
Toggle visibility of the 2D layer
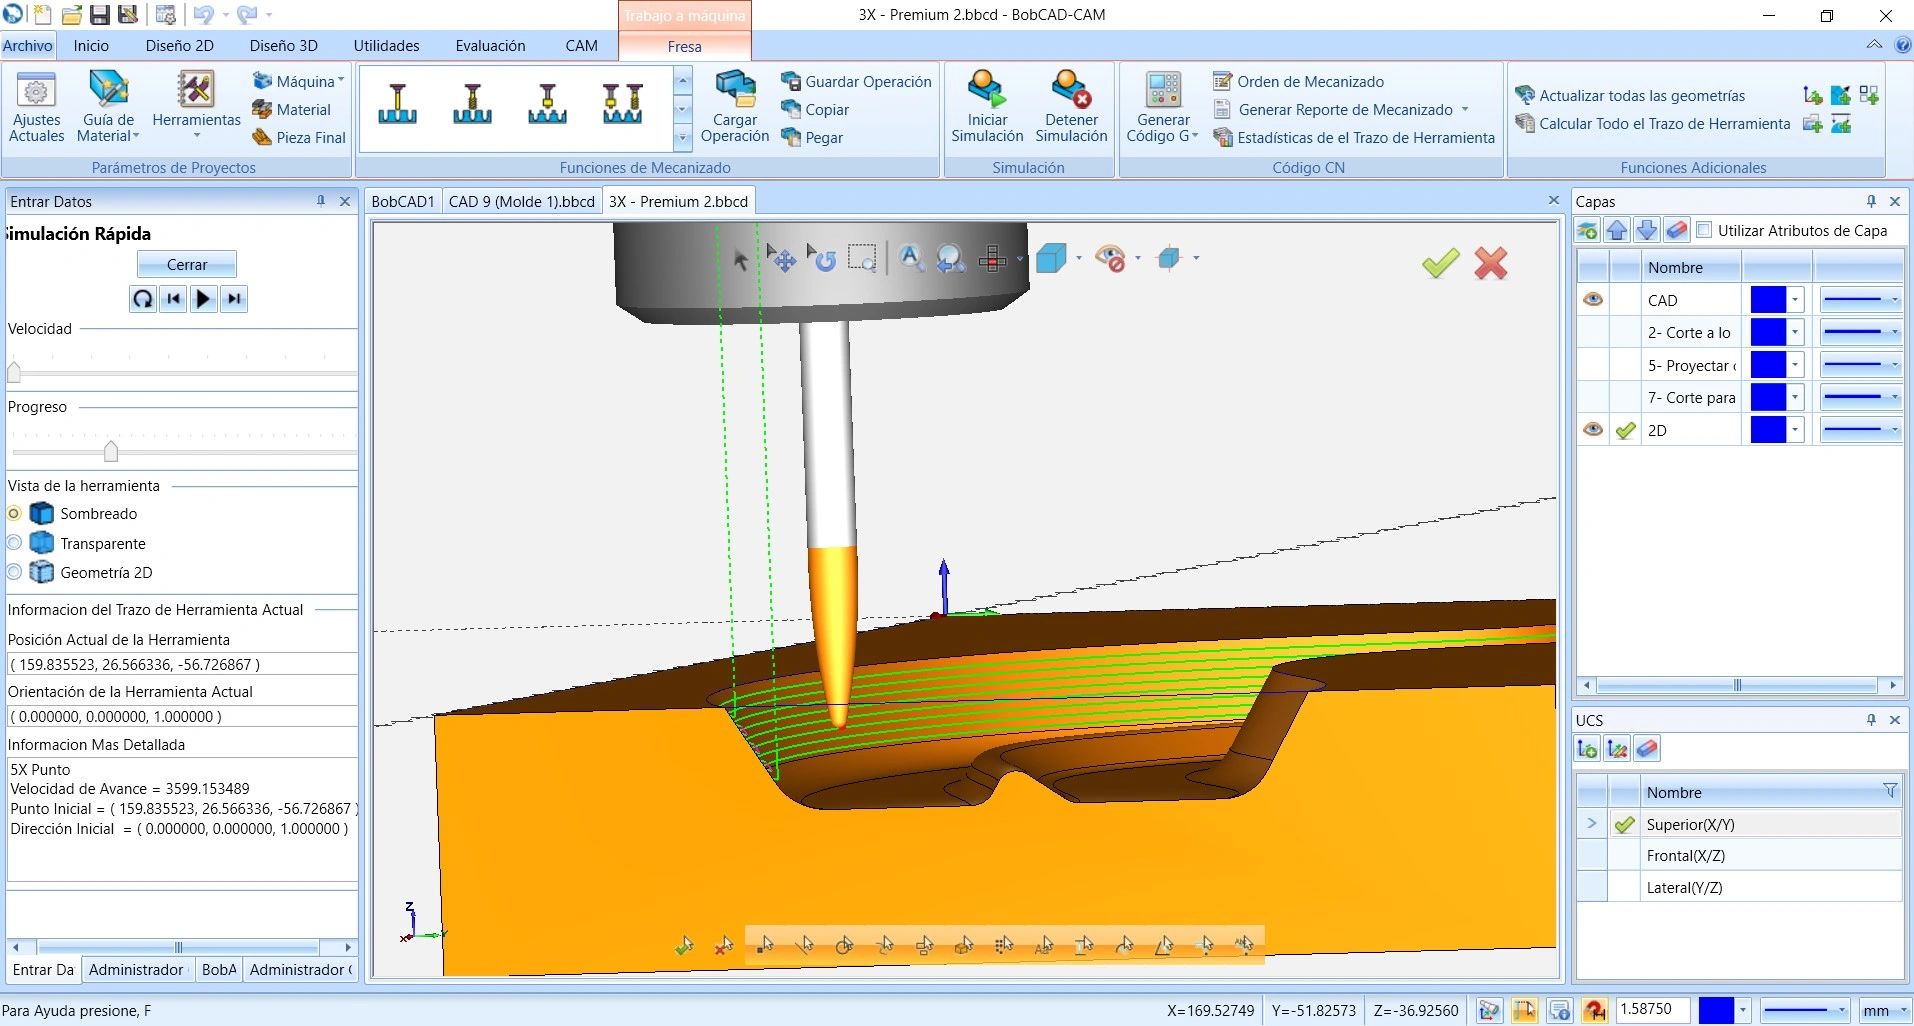click(x=1593, y=429)
